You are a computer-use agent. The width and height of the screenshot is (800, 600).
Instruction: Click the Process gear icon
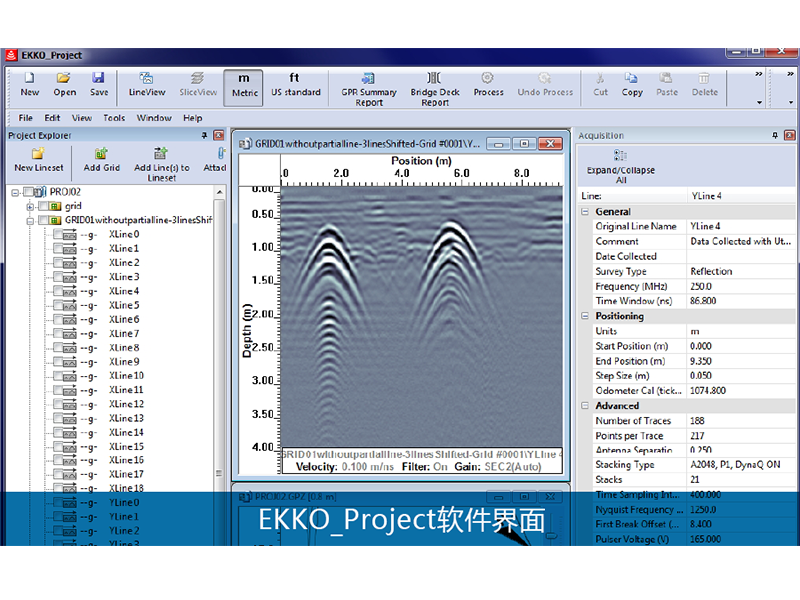pyautogui.click(x=488, y=78)
